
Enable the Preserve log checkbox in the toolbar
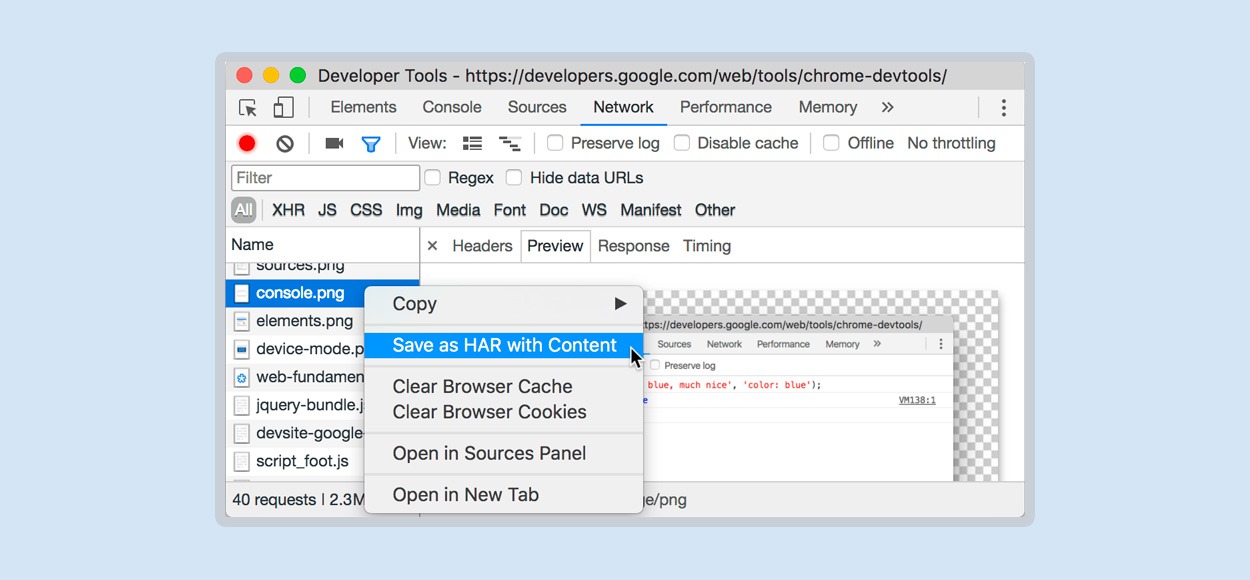click(x=555, y=143)
